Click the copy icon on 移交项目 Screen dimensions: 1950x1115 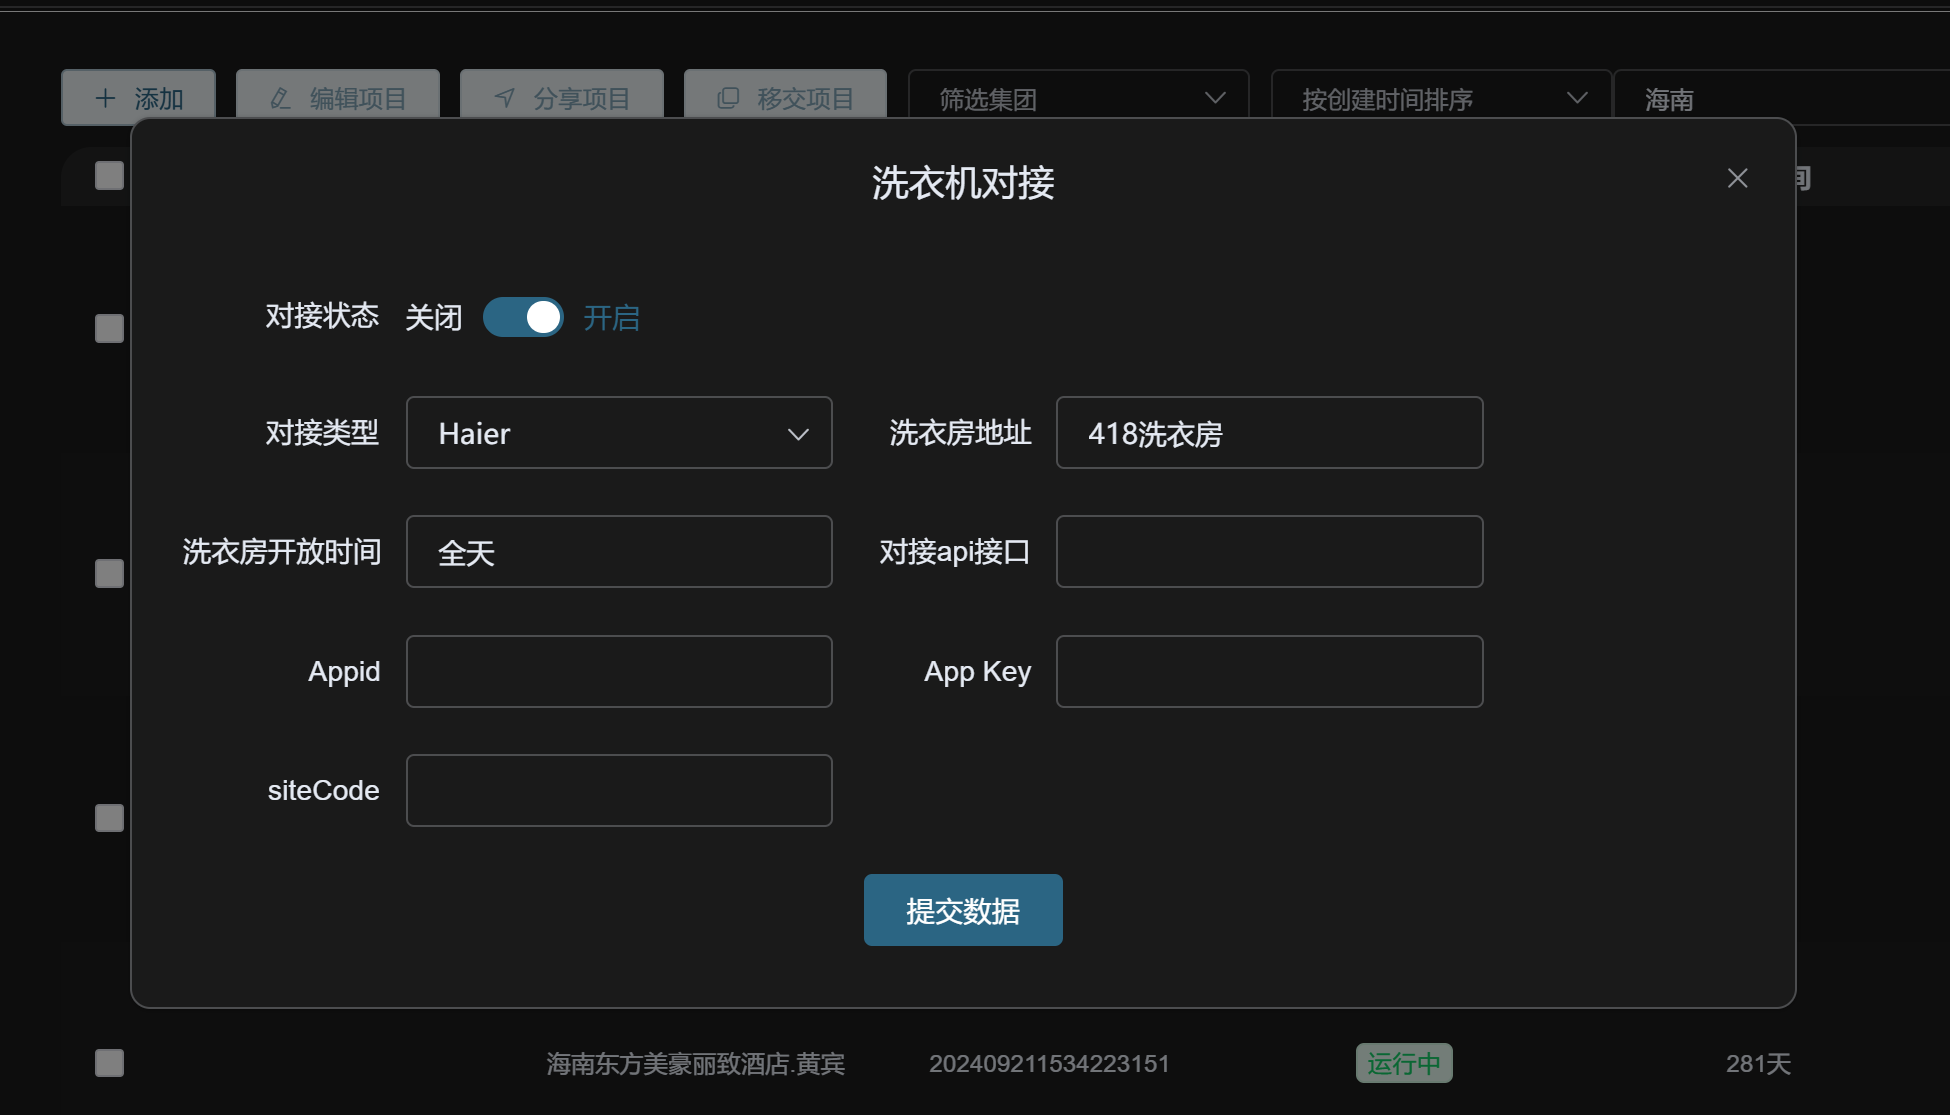pyautogui.click(x=728, y=98)
